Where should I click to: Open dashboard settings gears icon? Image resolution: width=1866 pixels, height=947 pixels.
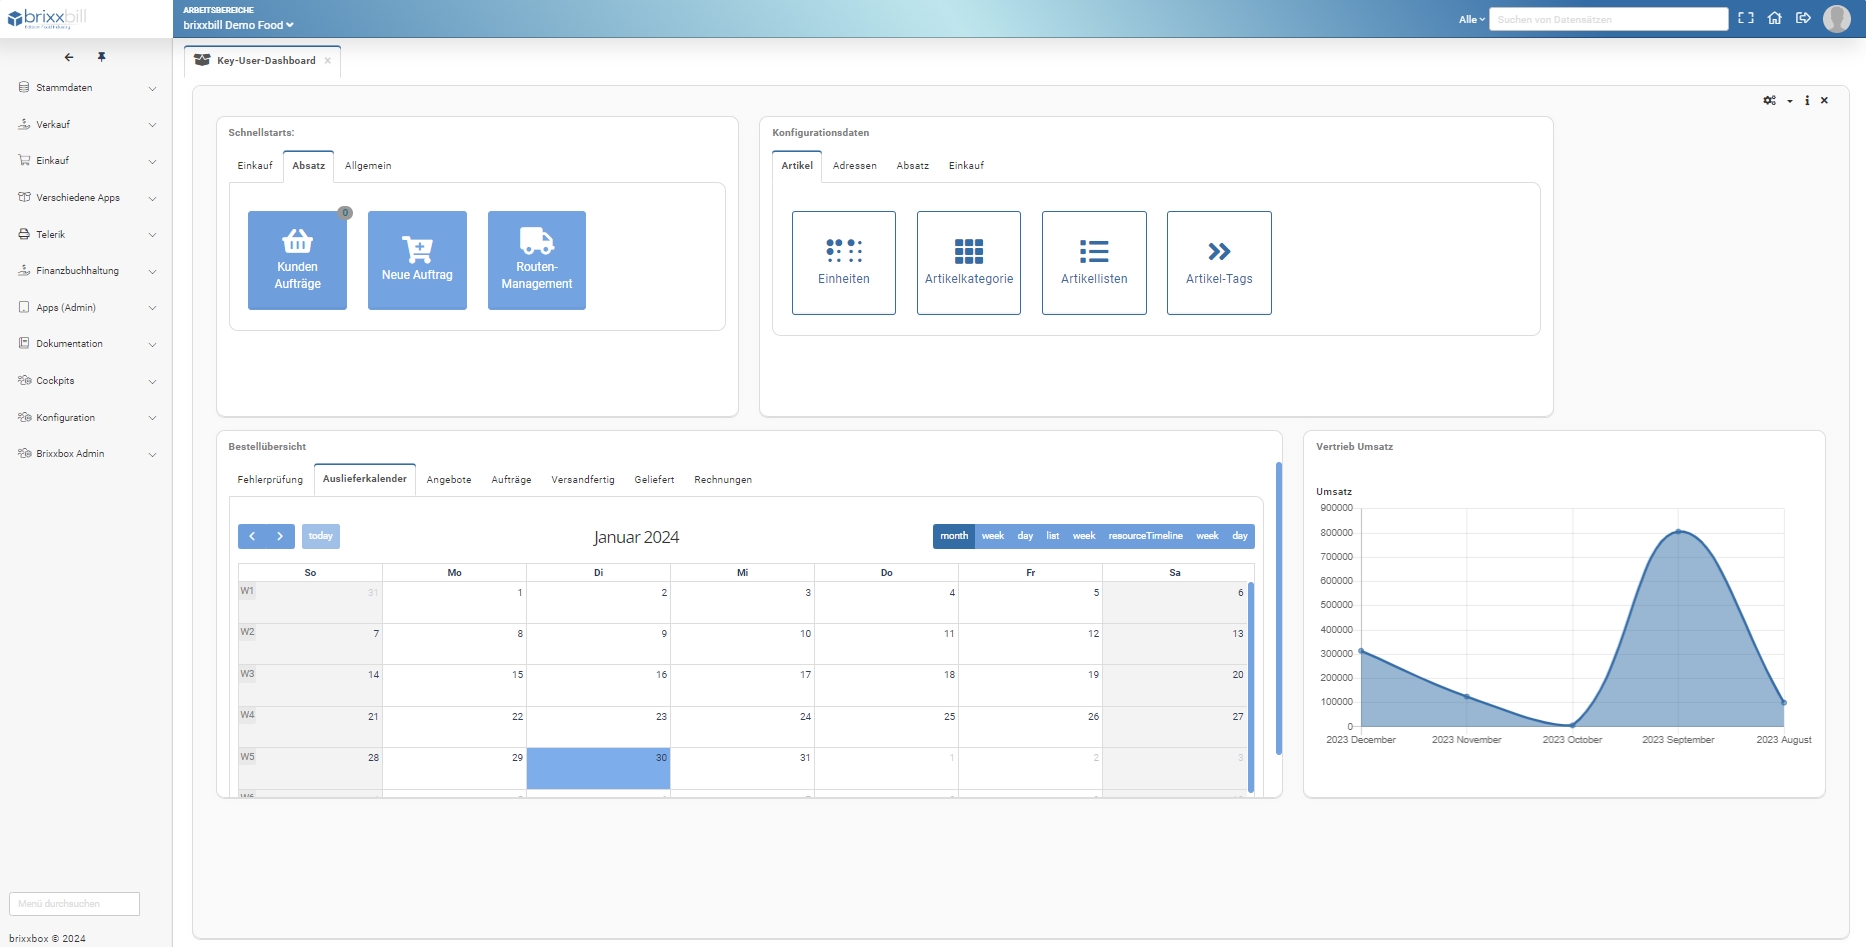pos(1770,100)
